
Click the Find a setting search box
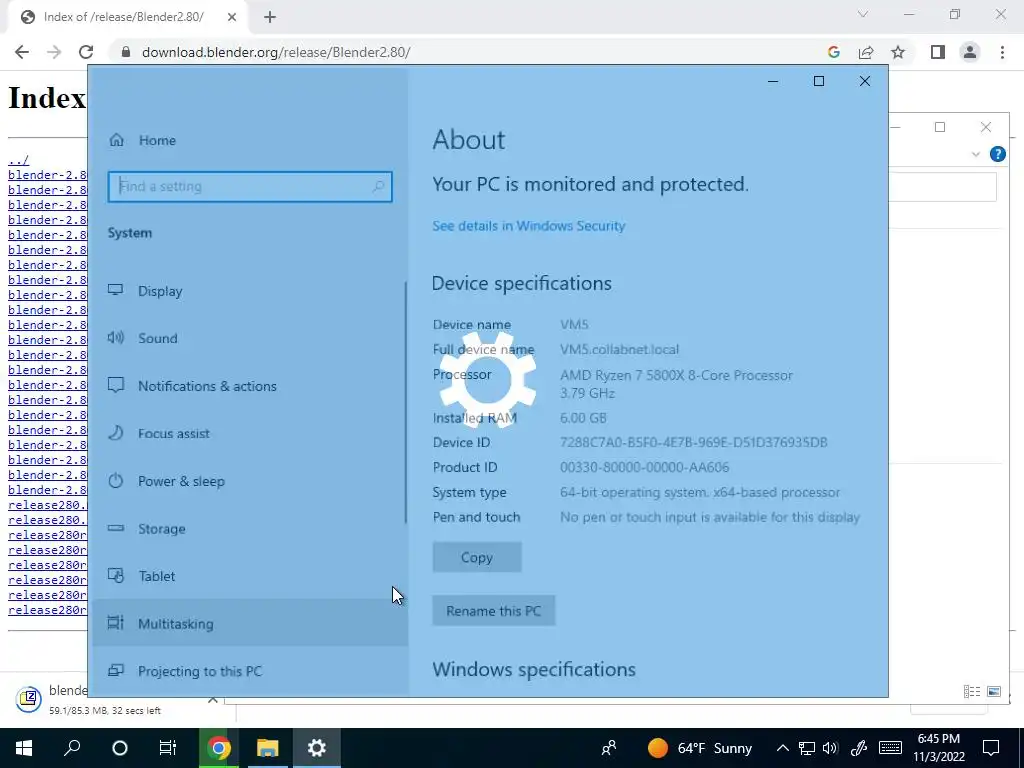pos(250,187)
